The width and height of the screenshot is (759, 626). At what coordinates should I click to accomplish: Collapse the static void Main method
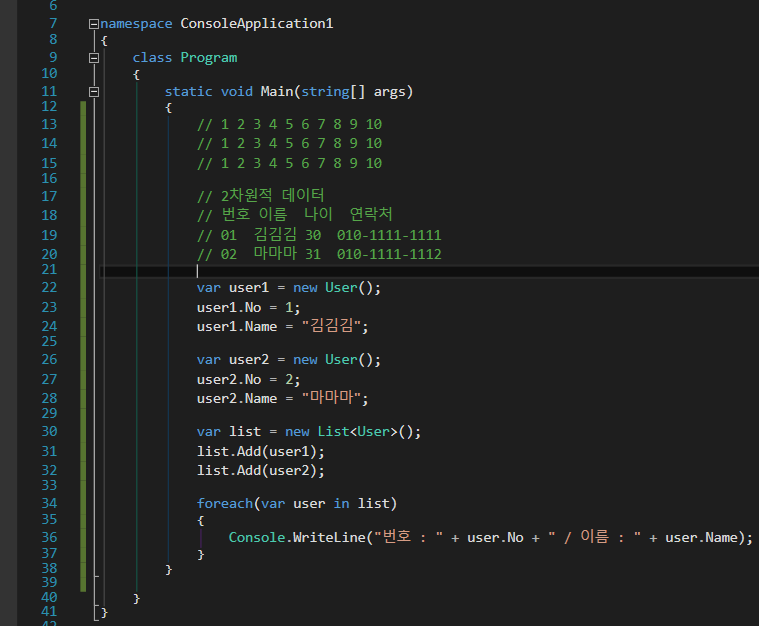coord(94,92)
